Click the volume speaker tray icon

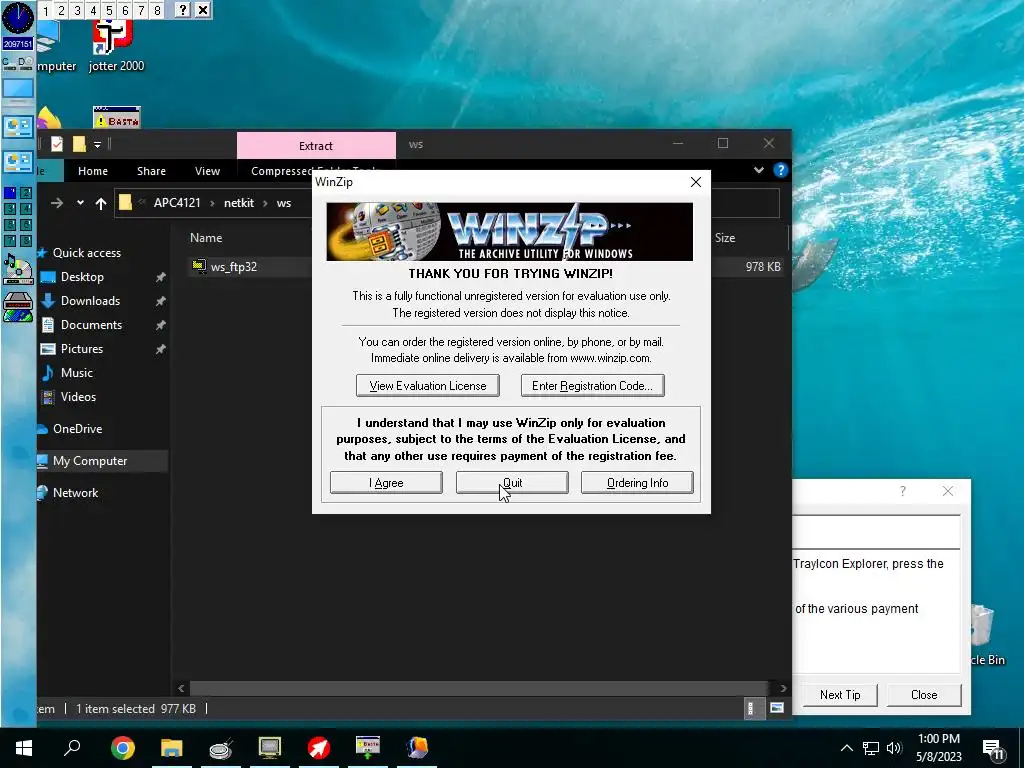point(894,748)
